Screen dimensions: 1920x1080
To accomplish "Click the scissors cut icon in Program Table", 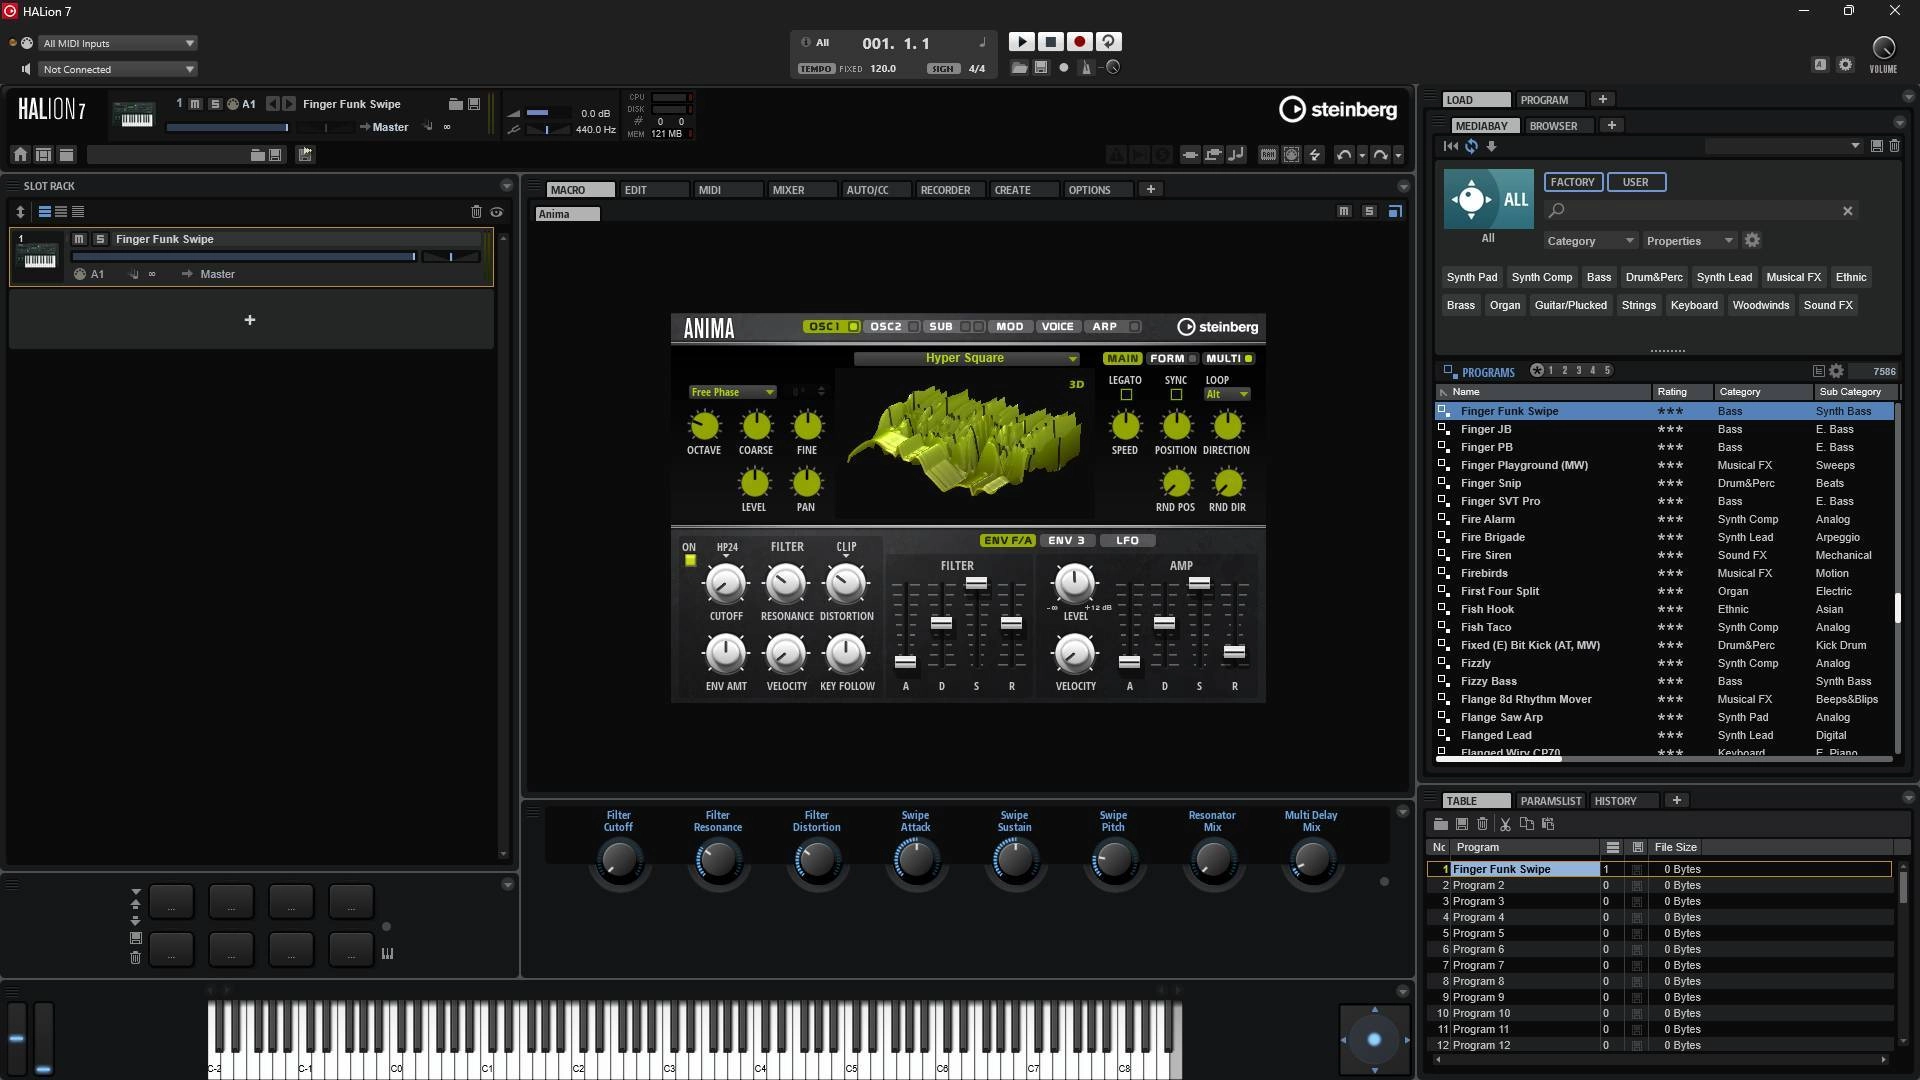I will click(1505, 824).
